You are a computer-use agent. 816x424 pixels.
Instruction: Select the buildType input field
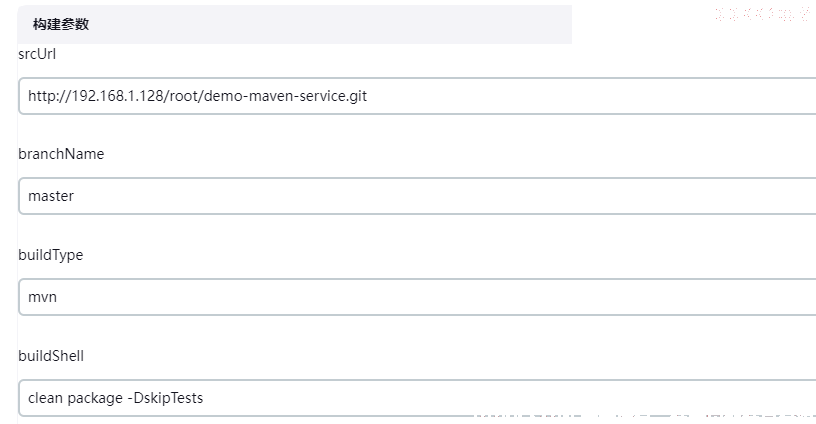(417, 297)
